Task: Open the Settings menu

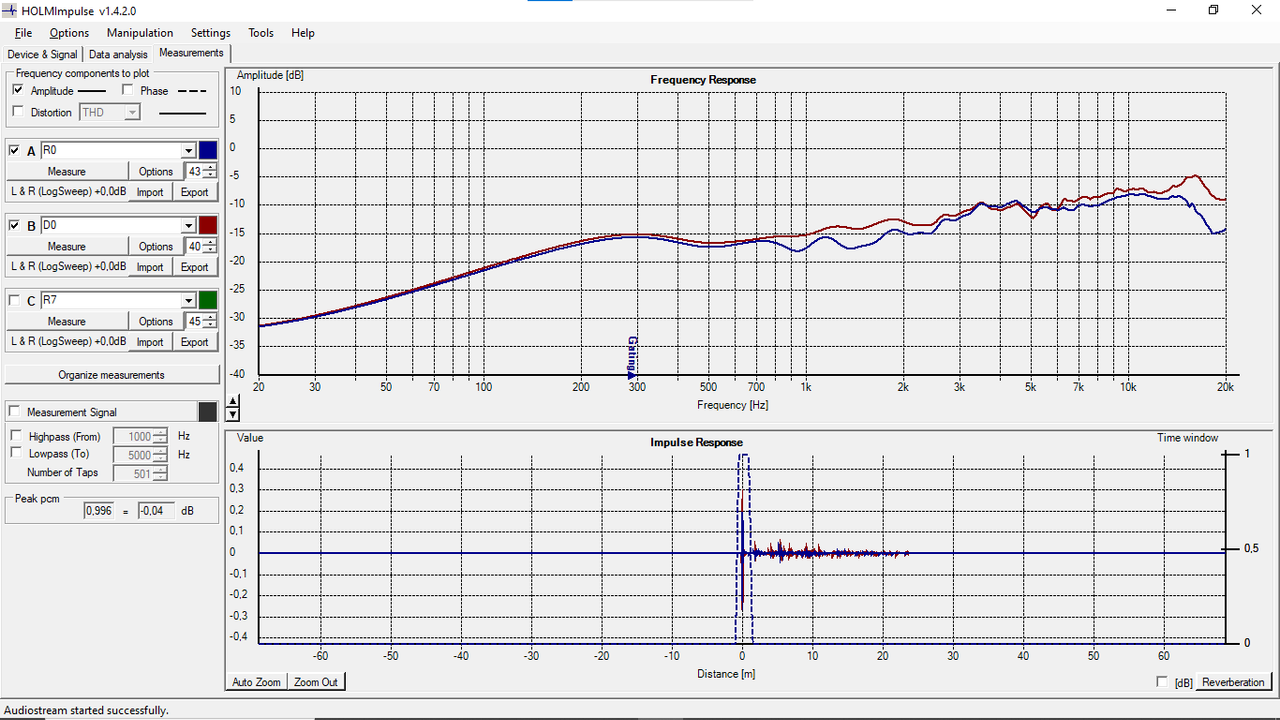Action: tap(211, 33)
